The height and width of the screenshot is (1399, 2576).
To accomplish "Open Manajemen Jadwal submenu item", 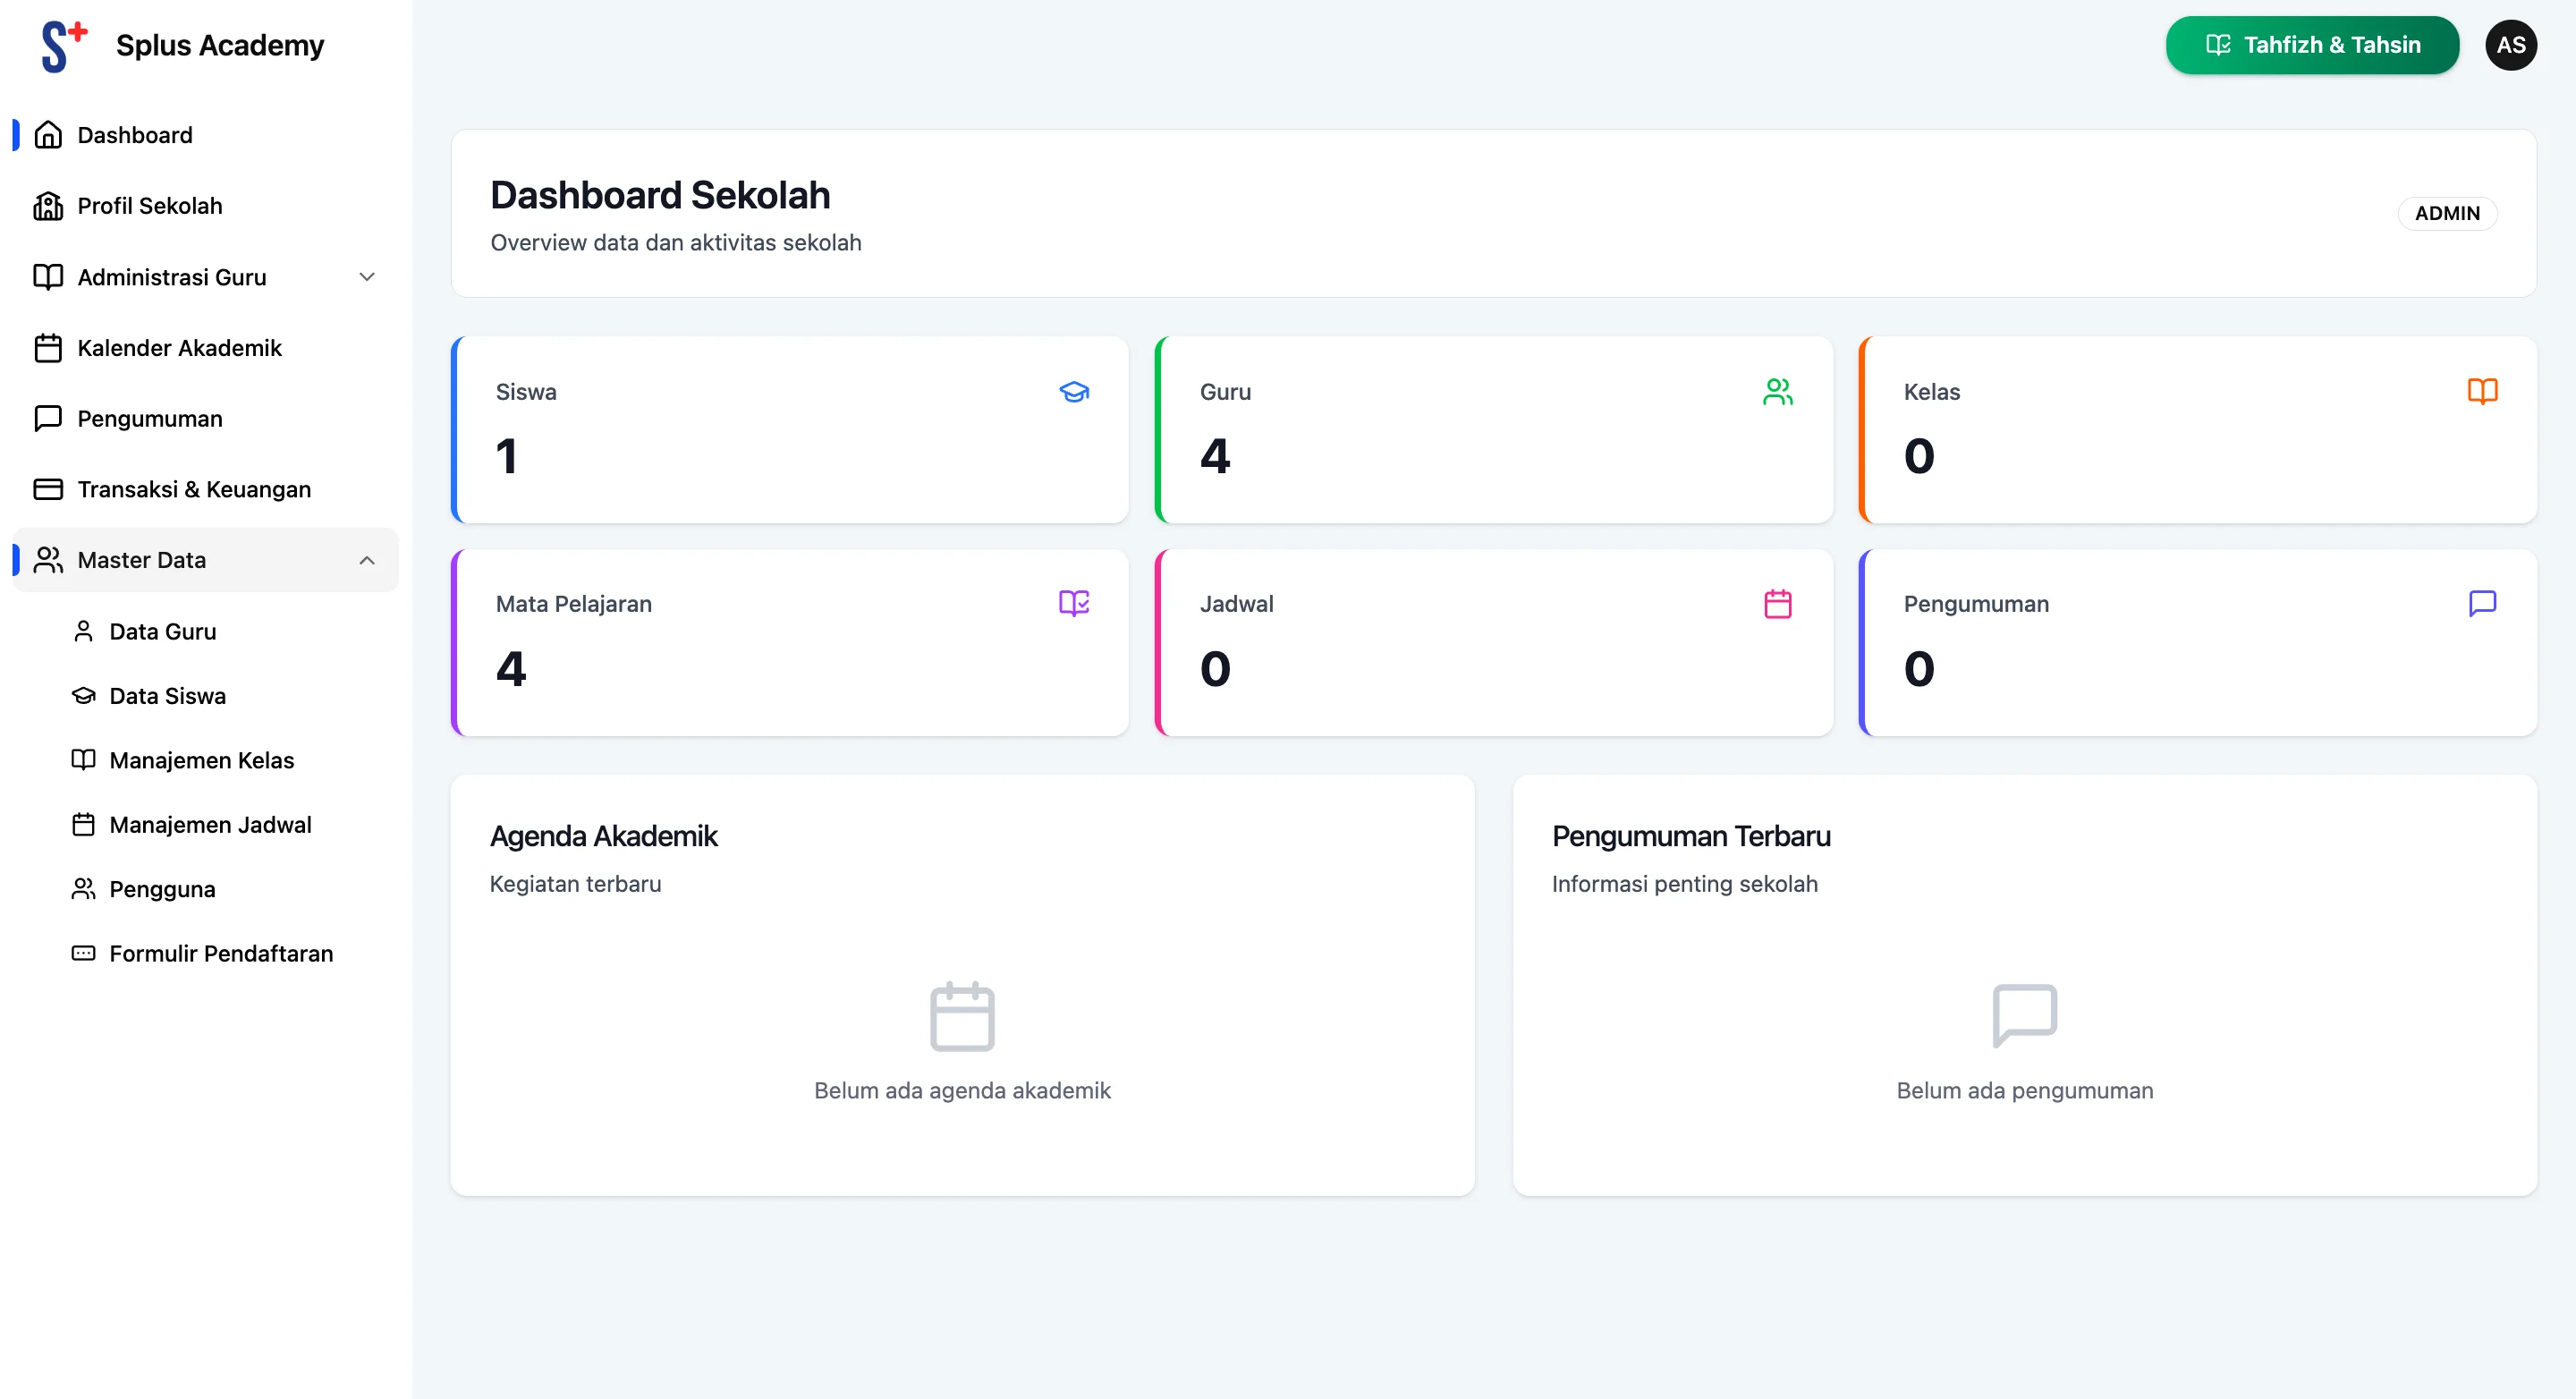I will pos(210,825).
